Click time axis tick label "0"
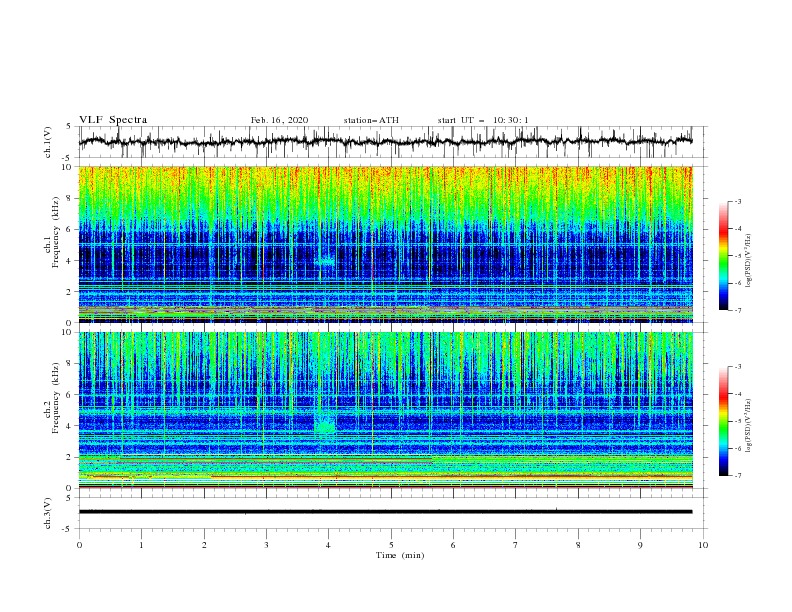Screen dimensions: 792x612 pos(79,545)
